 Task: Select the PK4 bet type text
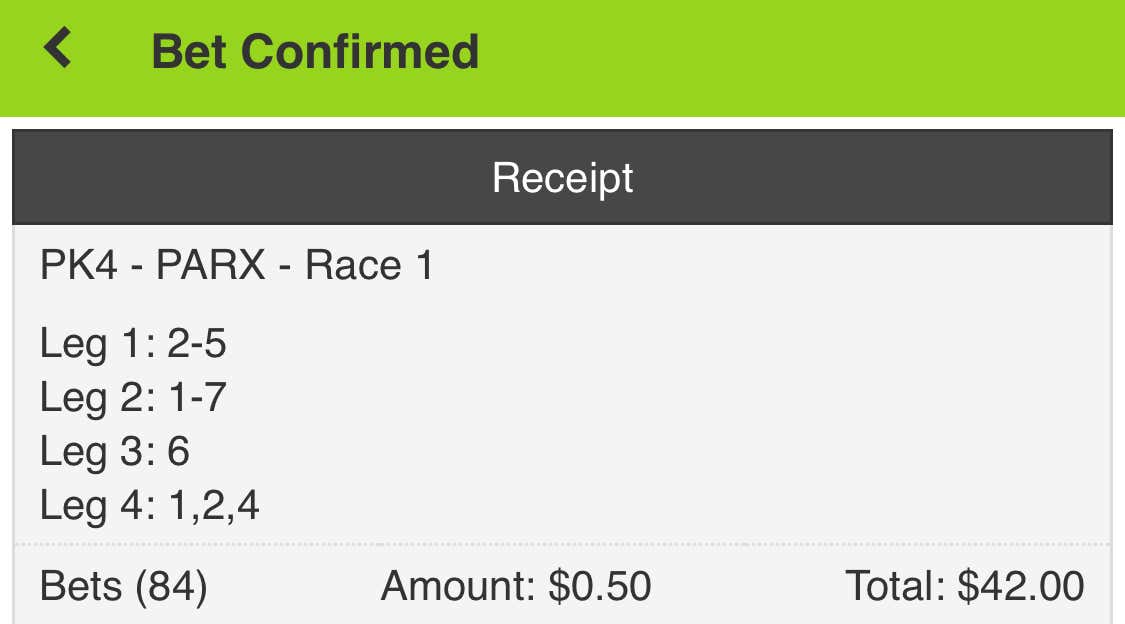coord(79,266)
